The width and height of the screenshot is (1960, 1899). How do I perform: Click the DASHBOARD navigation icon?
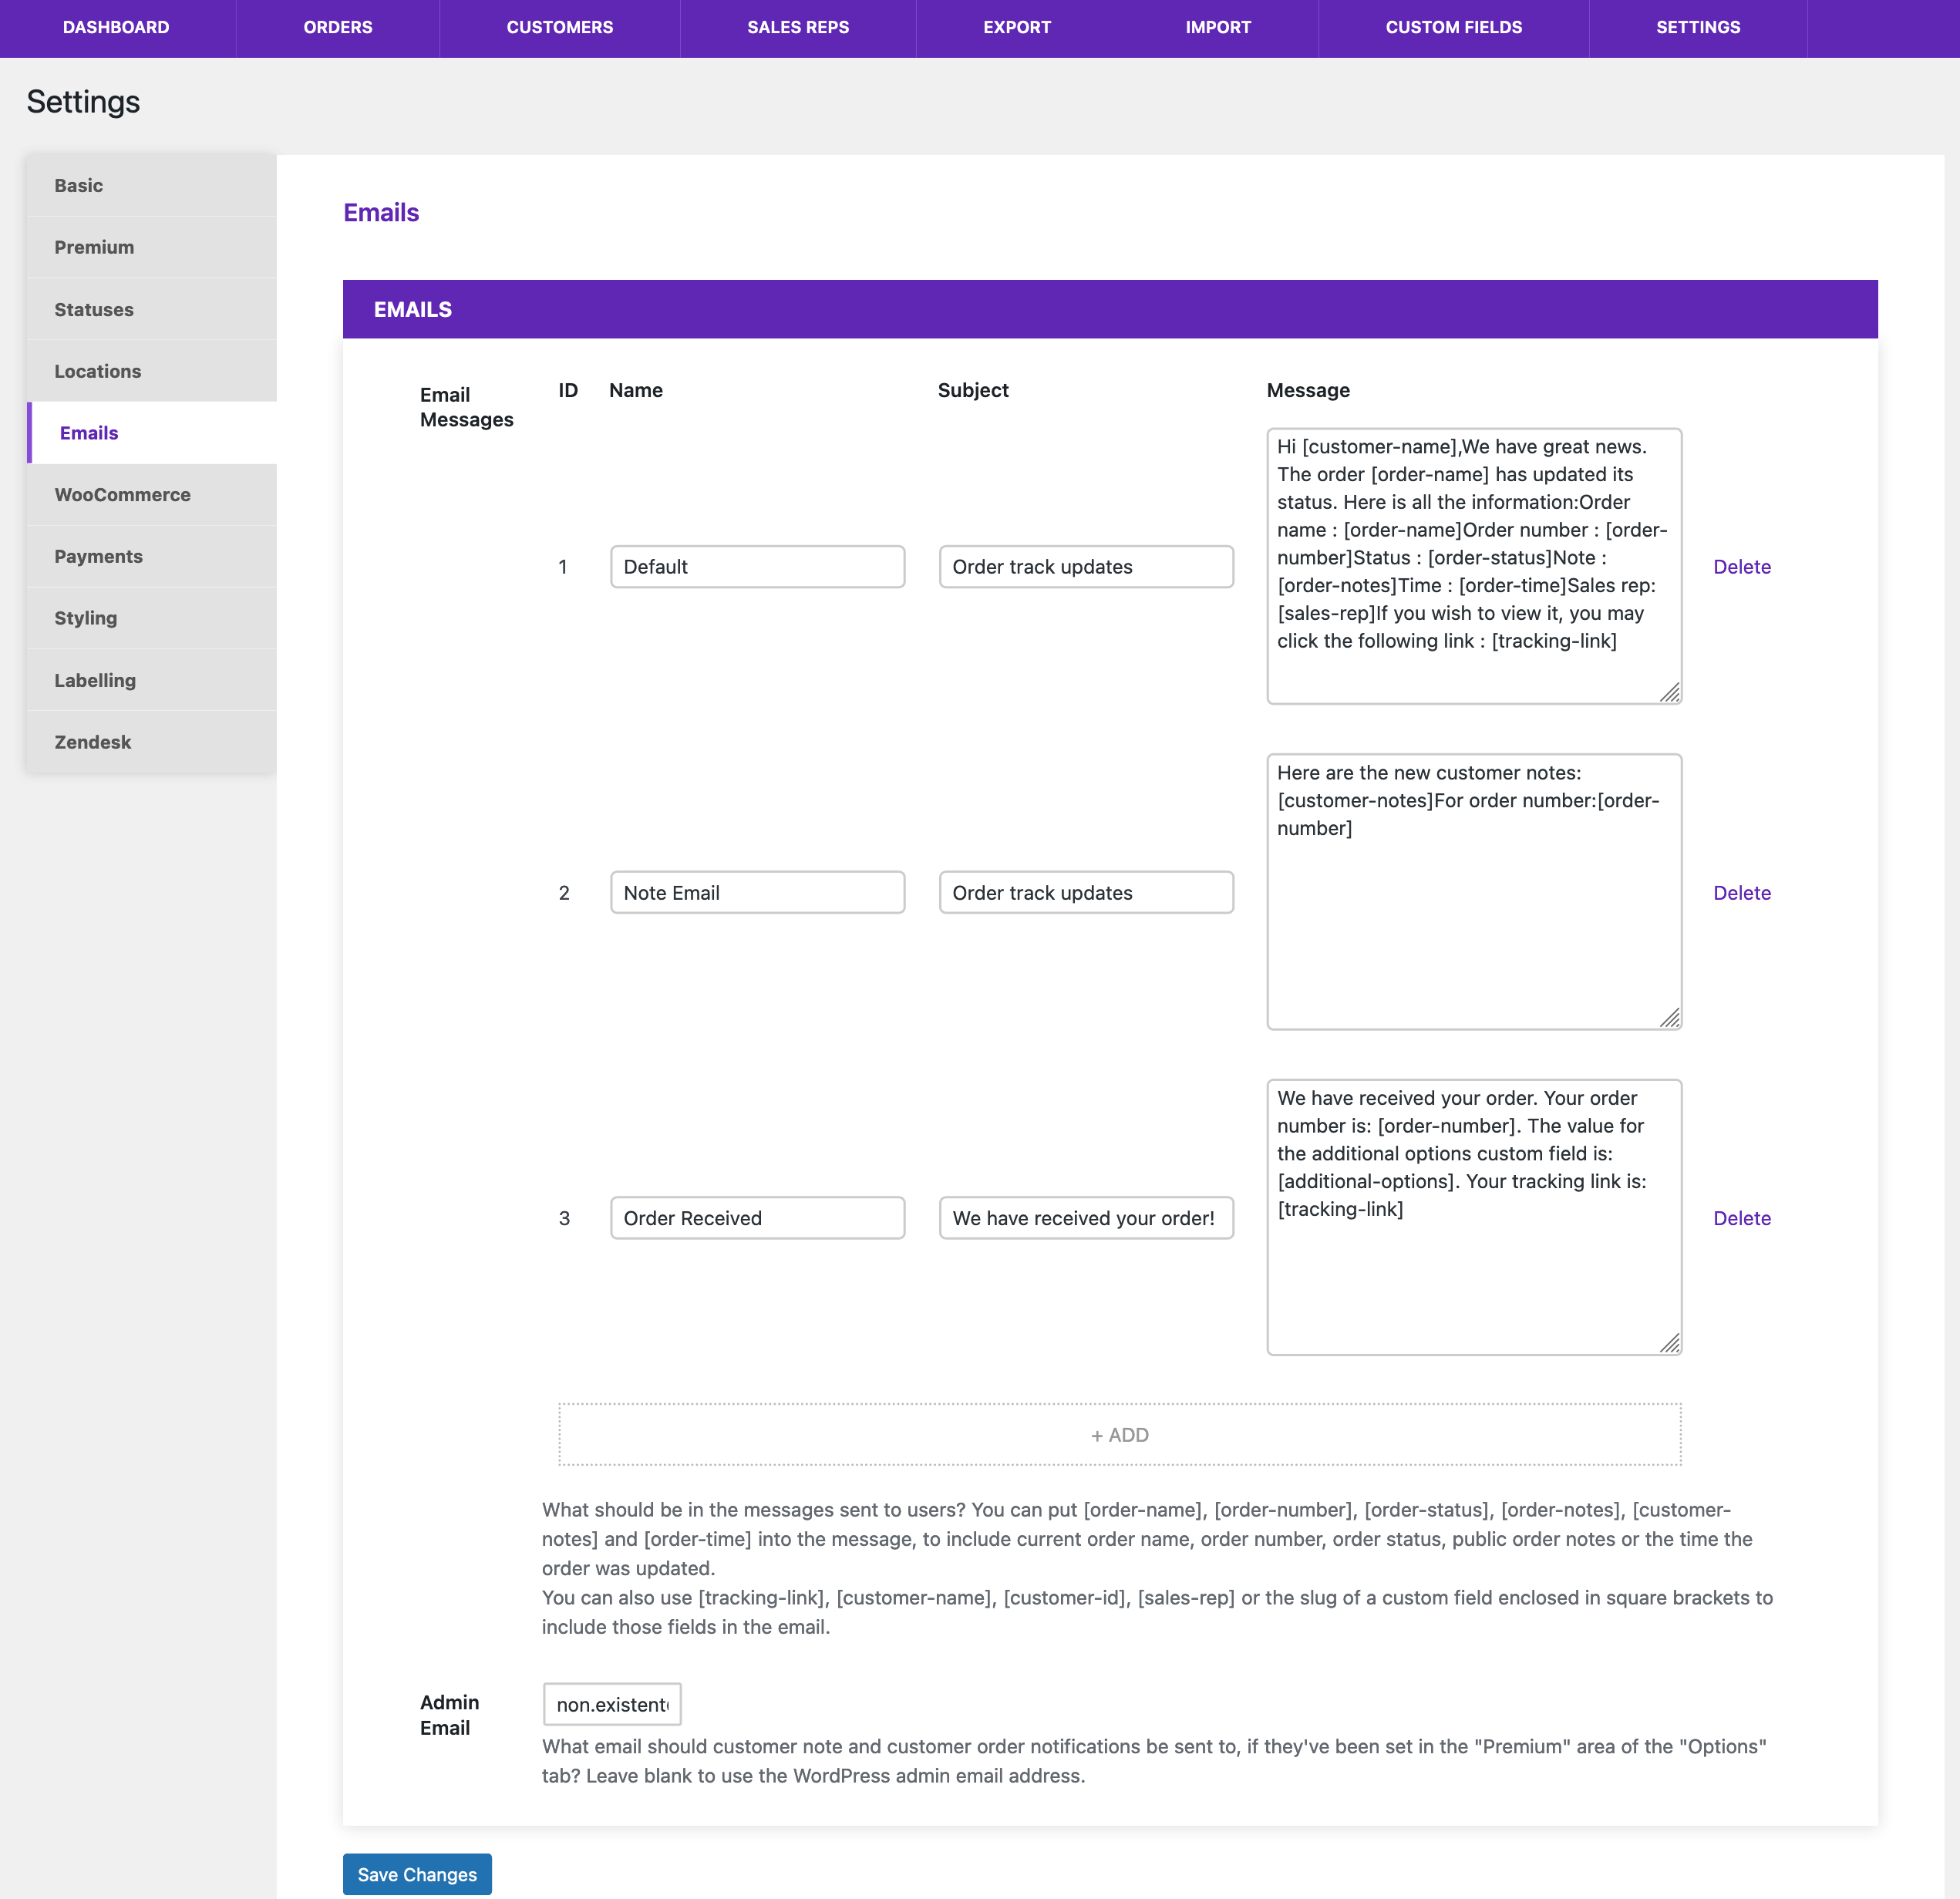[x=114, y=26]
